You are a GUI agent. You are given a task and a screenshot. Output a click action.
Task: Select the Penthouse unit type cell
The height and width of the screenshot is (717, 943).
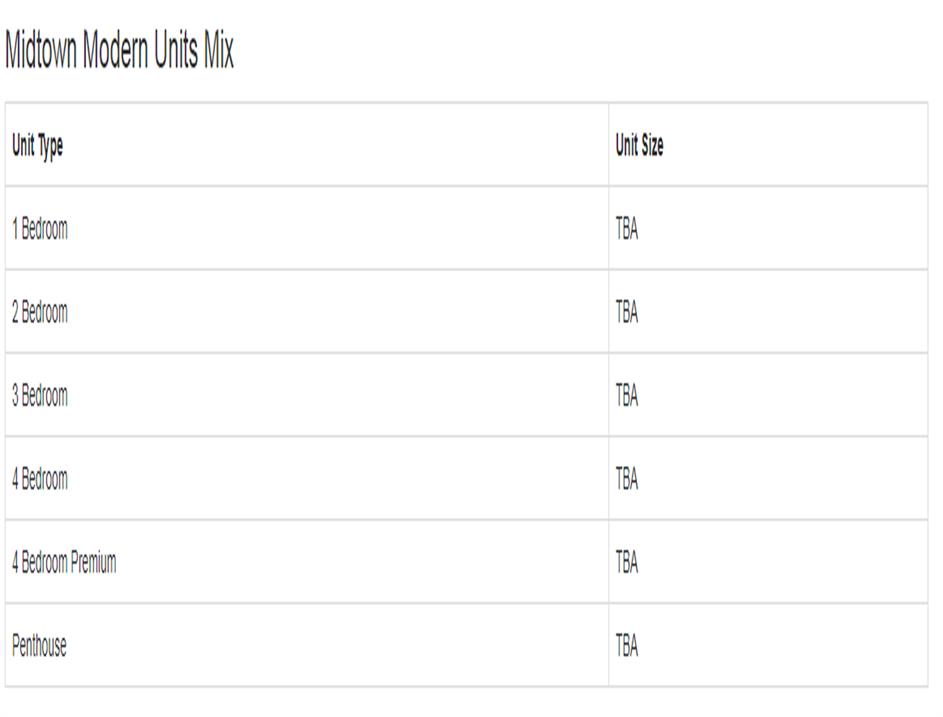[39, 646]
